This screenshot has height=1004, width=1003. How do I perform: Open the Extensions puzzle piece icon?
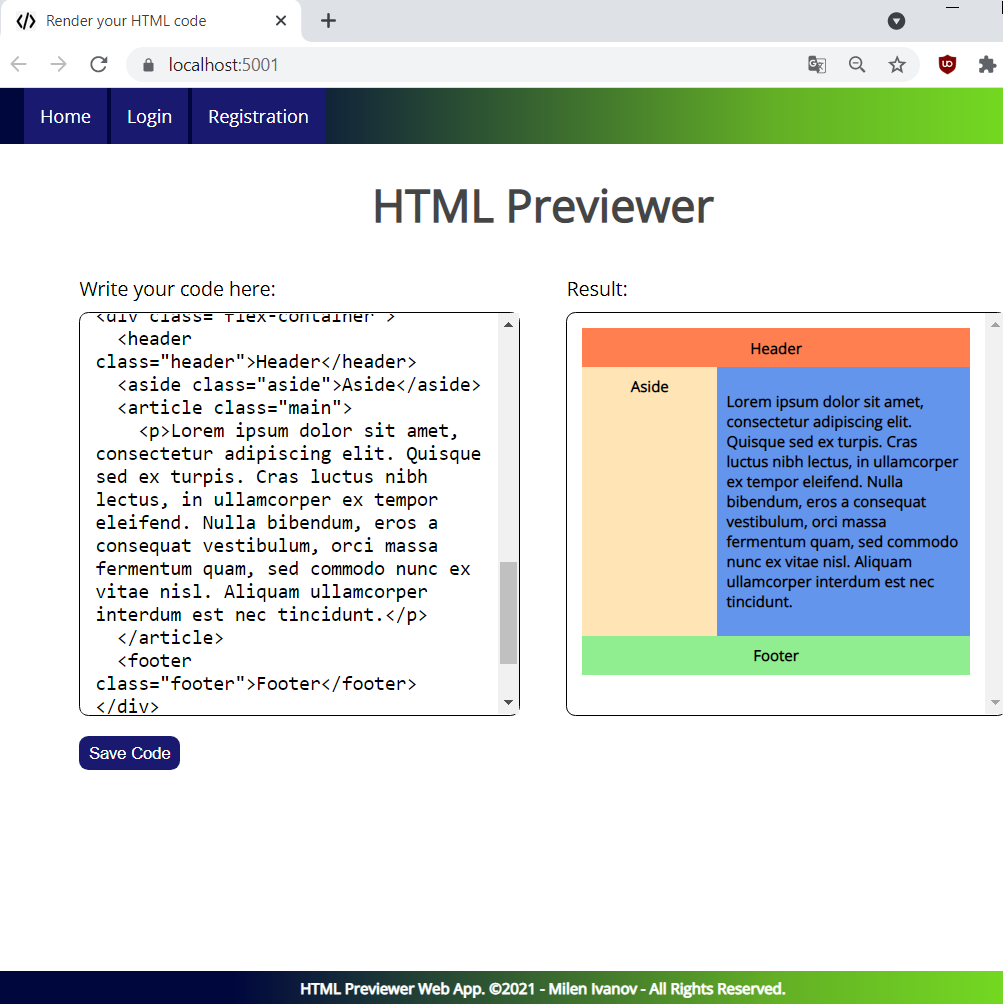pyautogui.click(x=987, y=65)
